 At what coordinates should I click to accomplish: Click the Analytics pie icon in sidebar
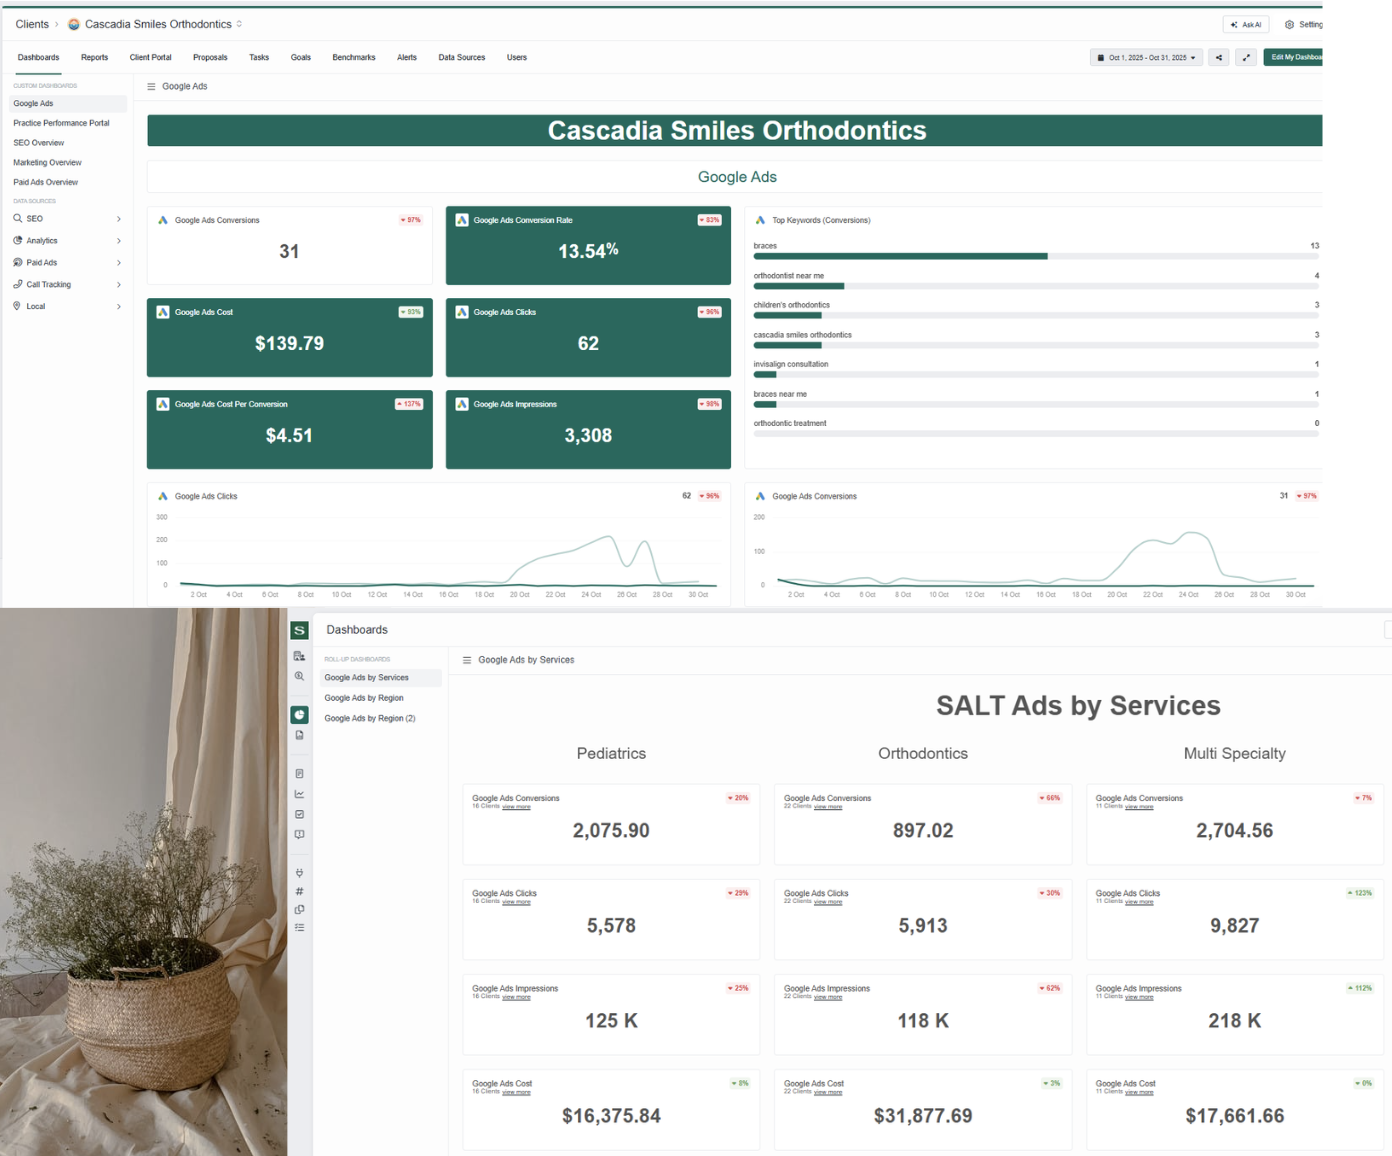pos(17,240)
